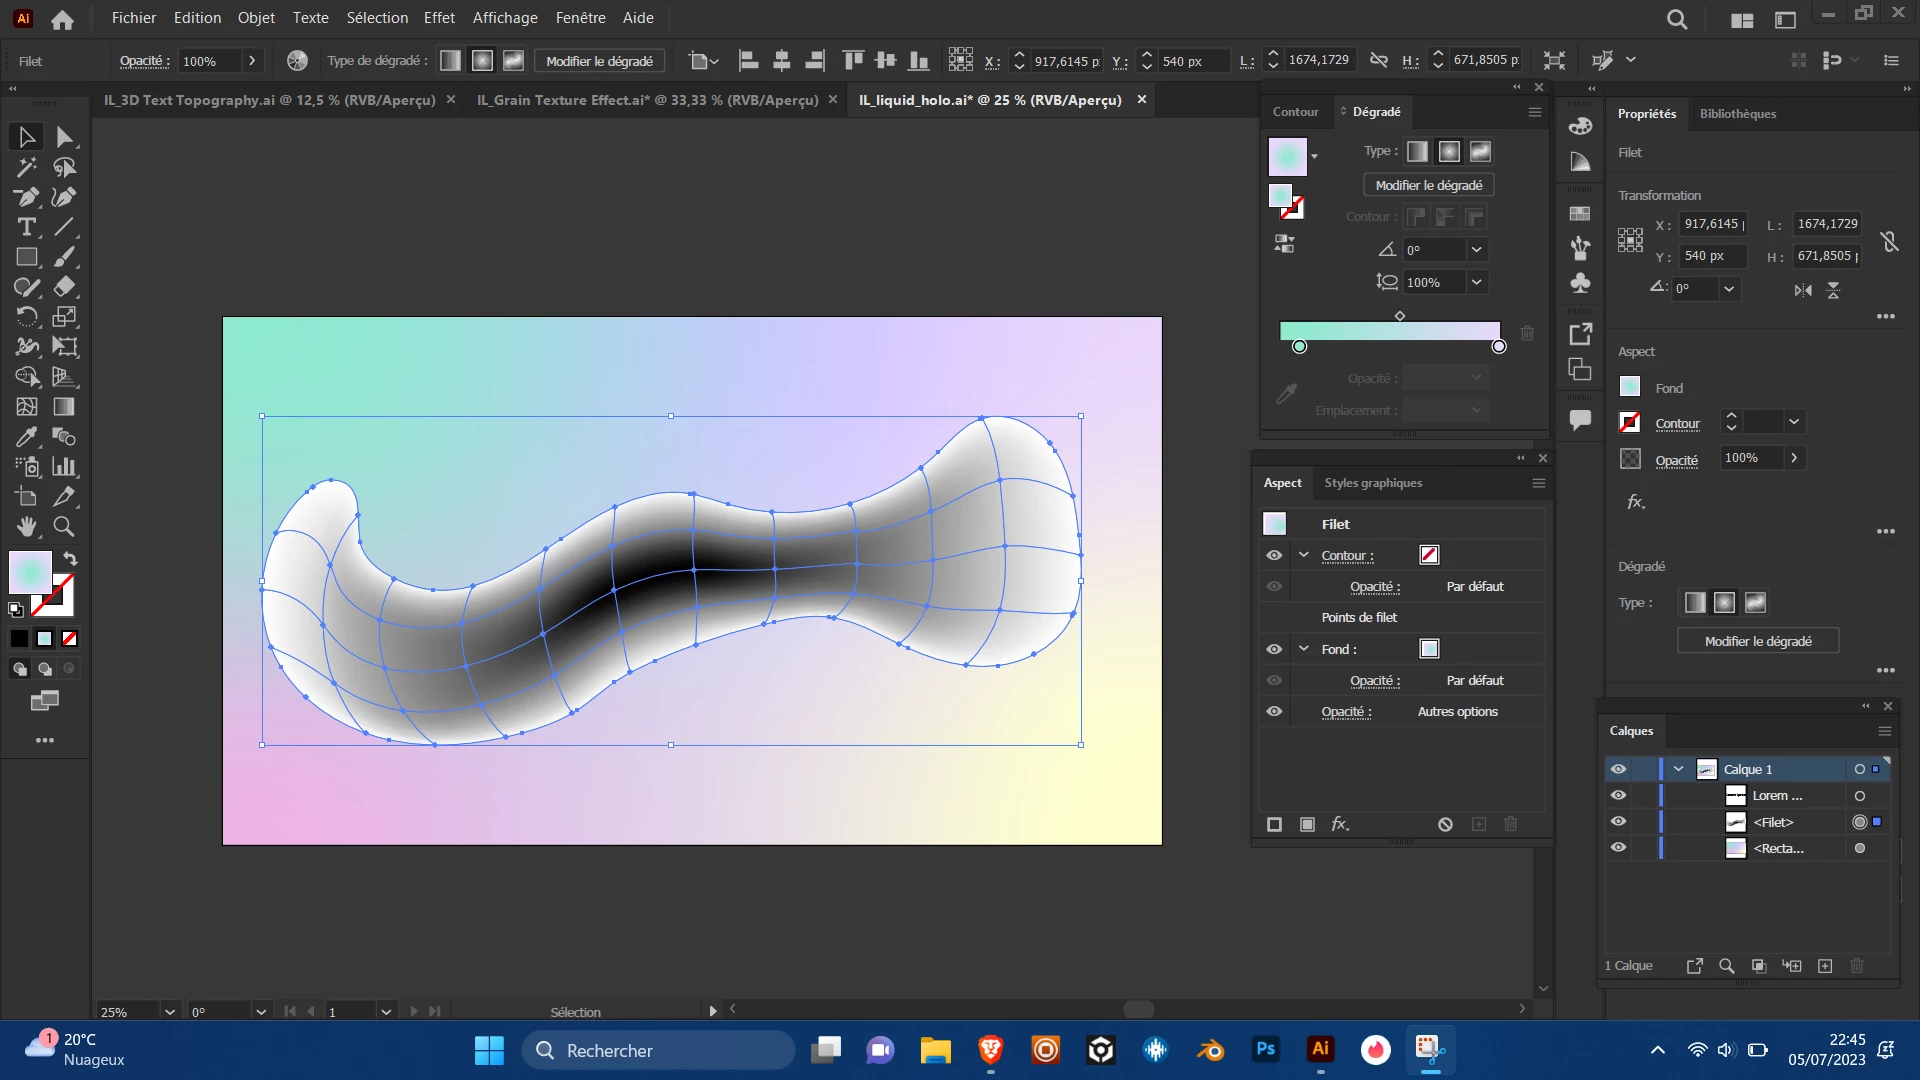1920x1080 pixels.
Task: Toggle visibility of the Lorem layer
Action: [x=1618, y=795]
